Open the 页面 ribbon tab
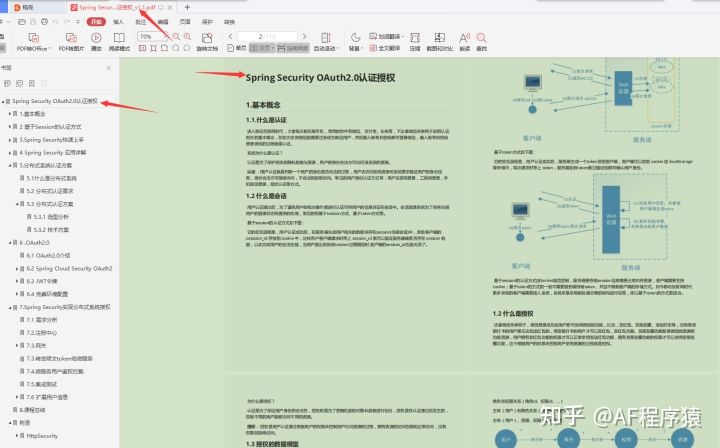Image resolution: width=720 pixels, height=448 pixels. [x=185, y=22]
